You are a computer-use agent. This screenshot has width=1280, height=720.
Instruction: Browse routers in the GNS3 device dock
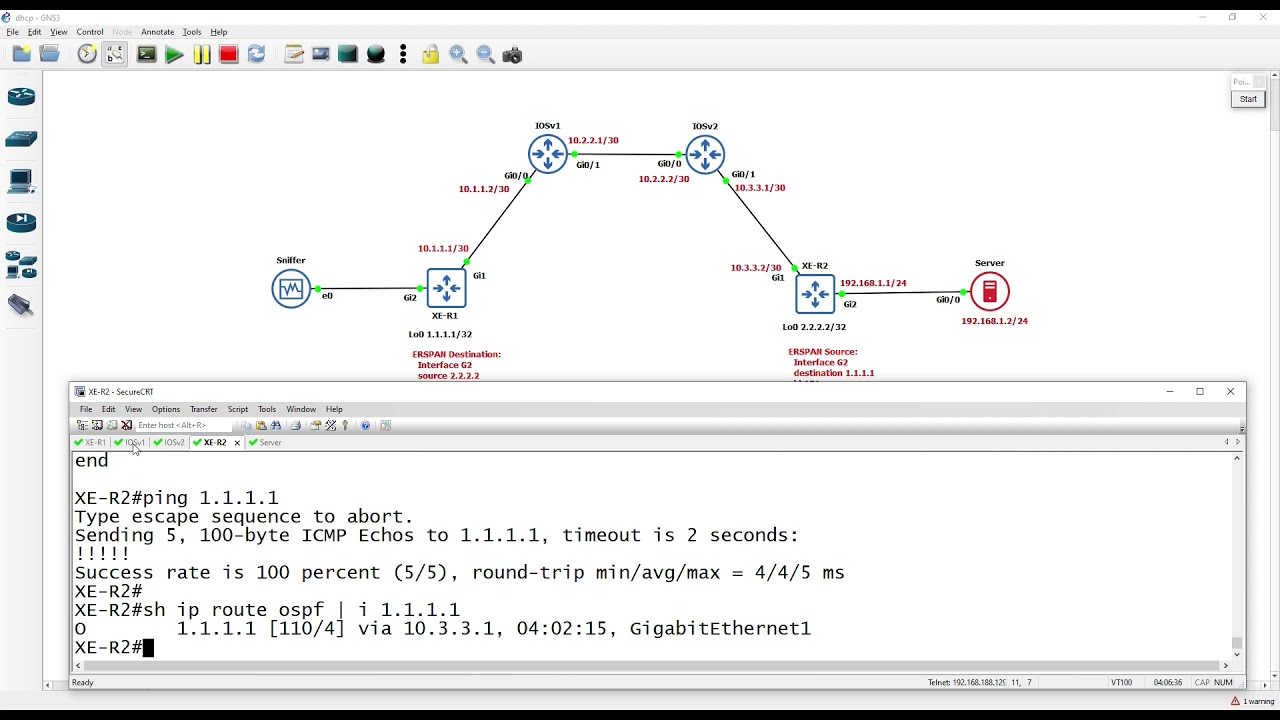coord(21,97)
